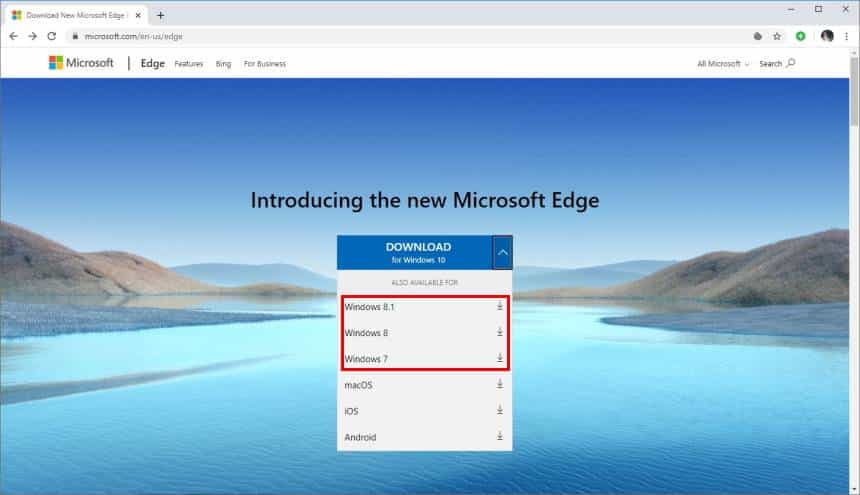Maximize the browser window
The height and width of the screenshot is (495, 860).
[818, 9]
